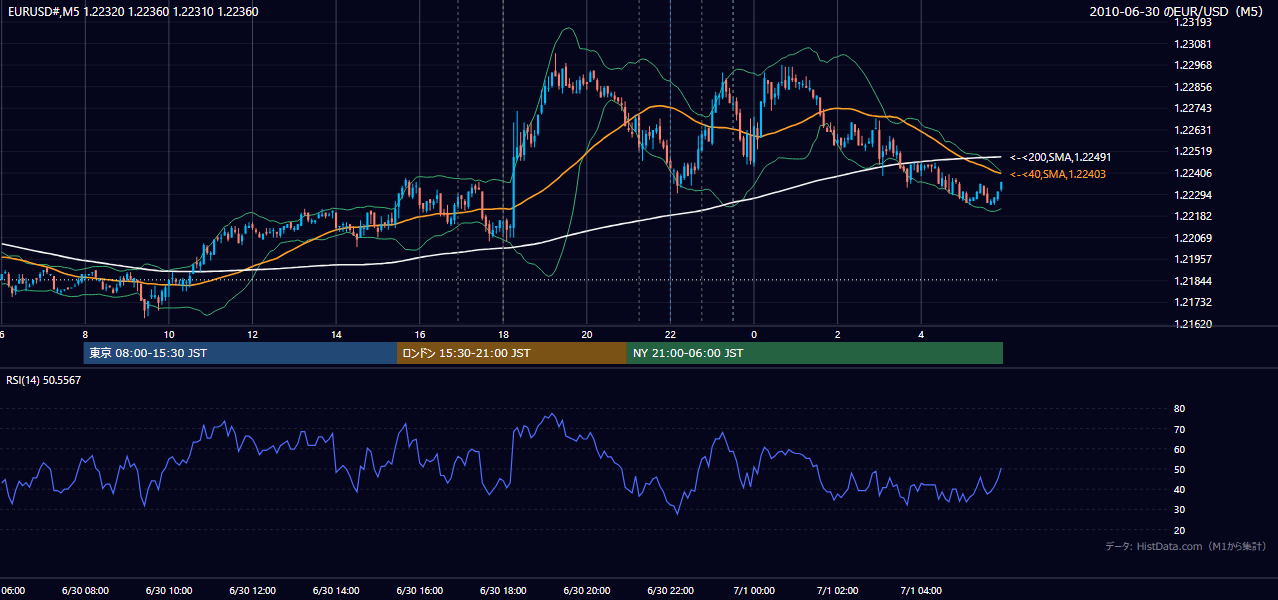The width and height of the screenshot is (1278, 600).
Task: Click price axis label 1.21844
Action: tap(1192, 281)
